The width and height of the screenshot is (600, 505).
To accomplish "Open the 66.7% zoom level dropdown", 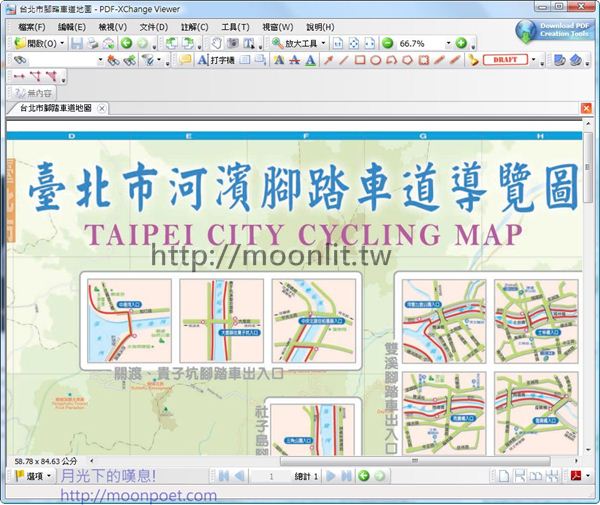I will [x=446, y=44].
